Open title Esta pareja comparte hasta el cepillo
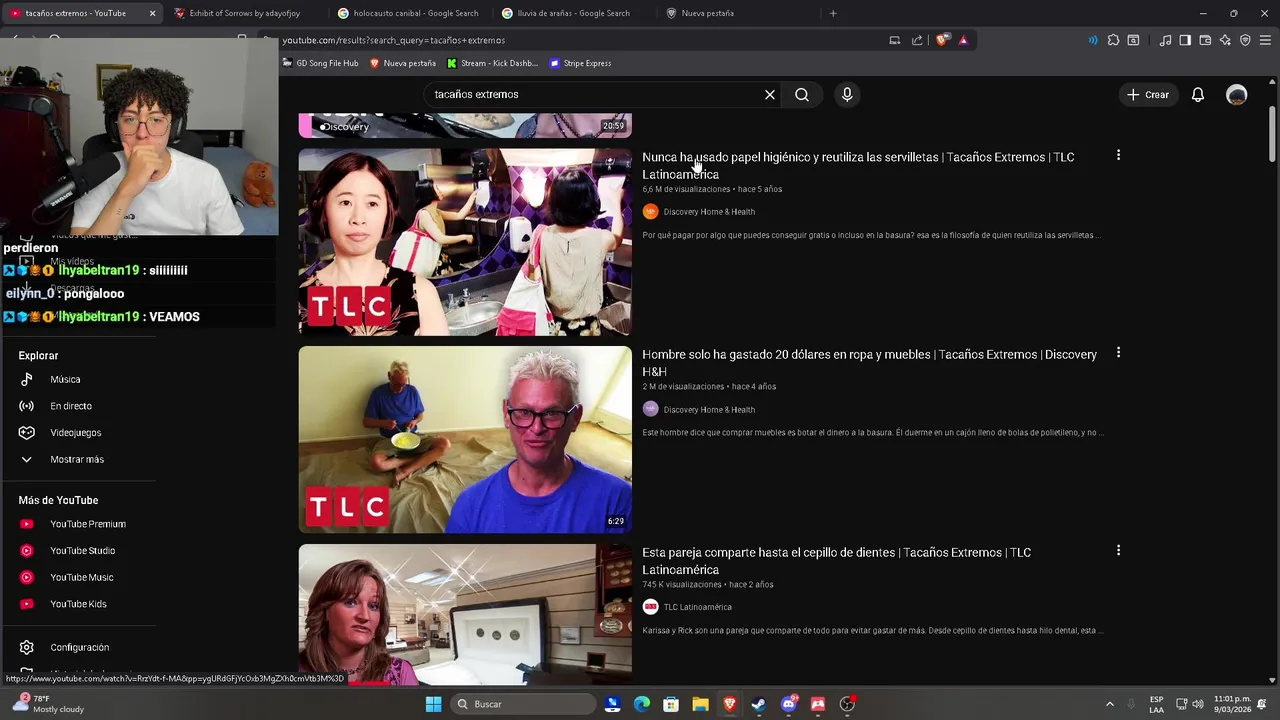 [x=836, y=561]
